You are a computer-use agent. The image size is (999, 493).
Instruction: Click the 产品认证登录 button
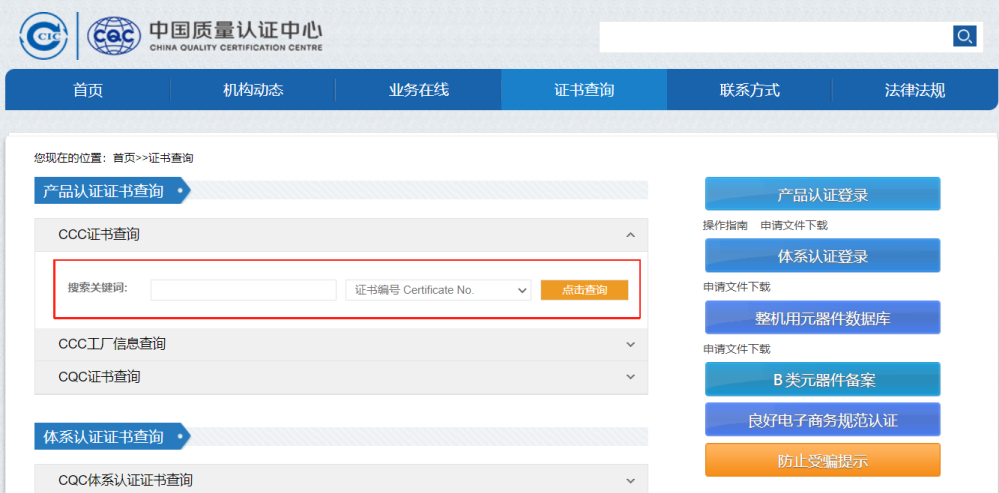point(822,195)
